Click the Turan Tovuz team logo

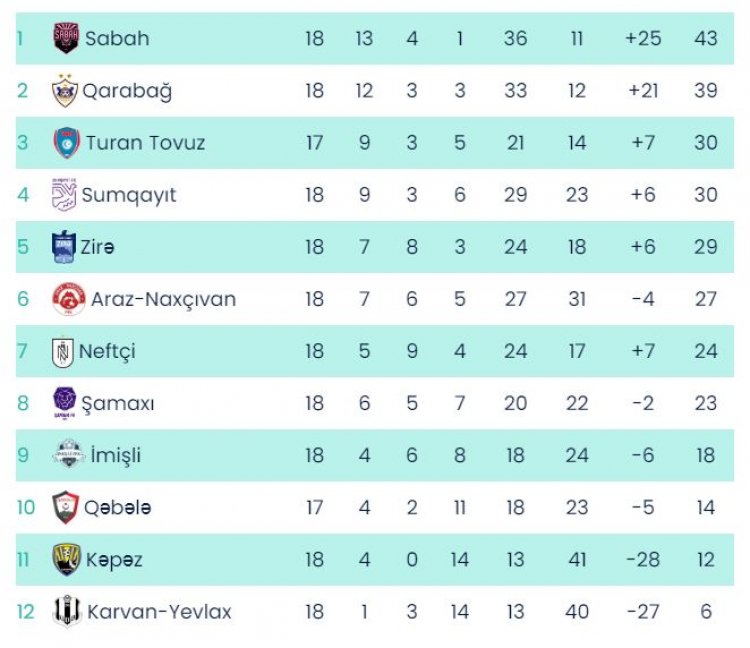tap(66, 143)
